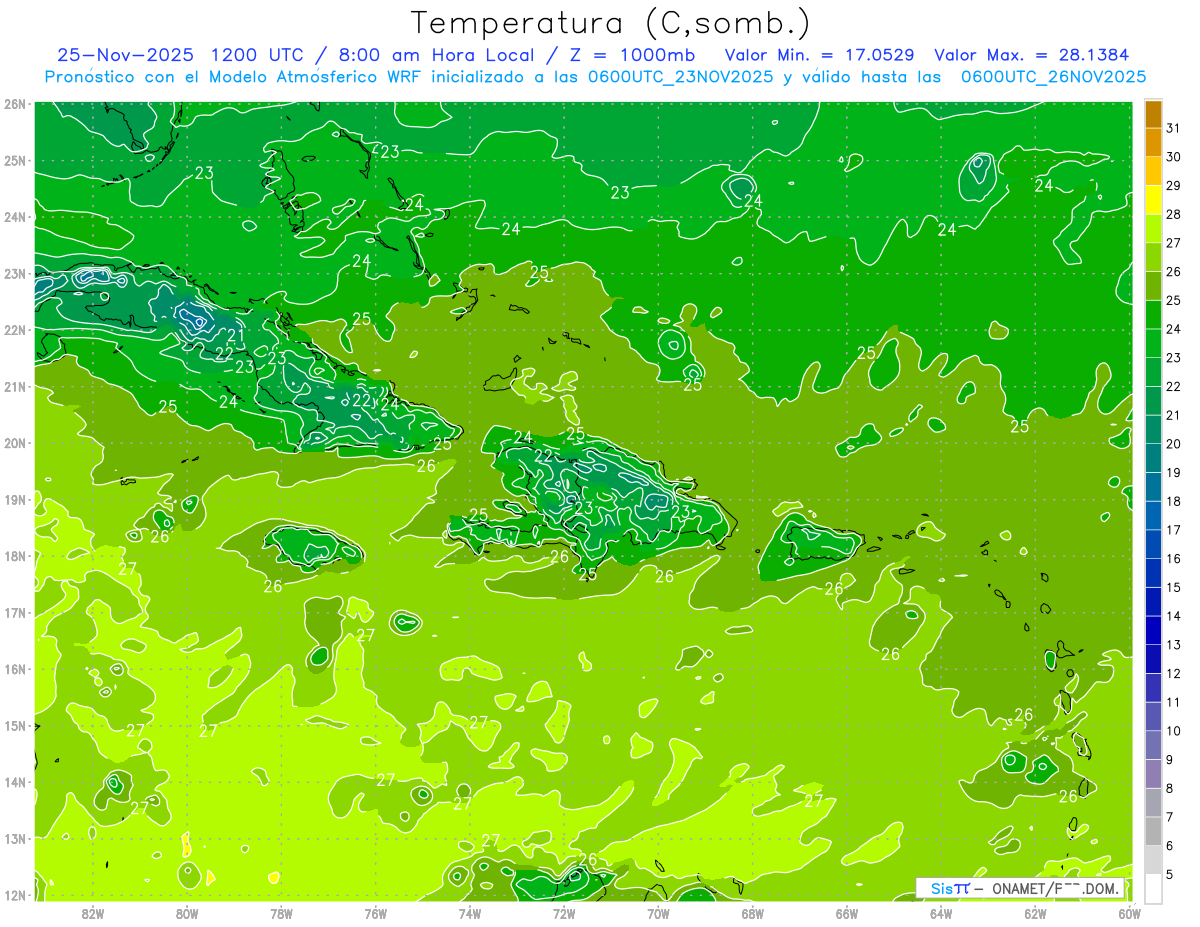Click the latitude axis label 18N
The width and height of the screenshot is (1200, 927).
(15, 556)
